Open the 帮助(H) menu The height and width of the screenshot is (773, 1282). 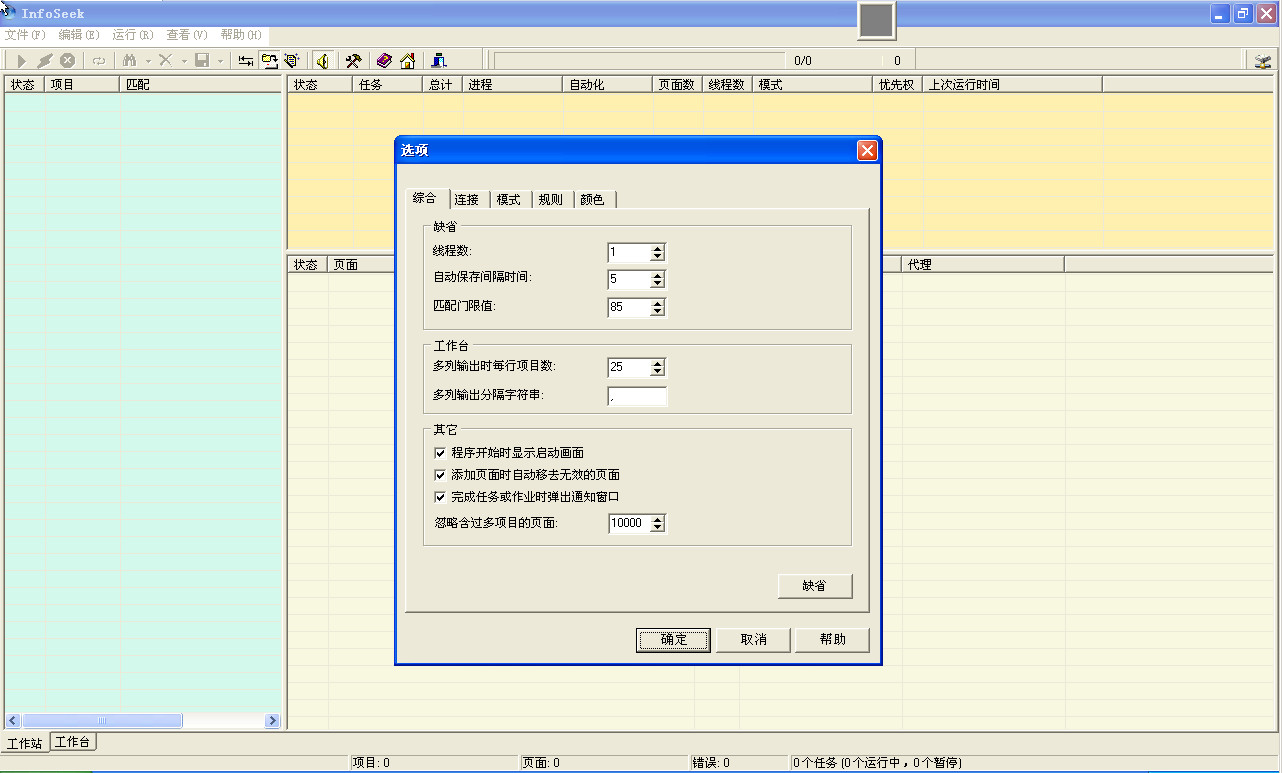241,34
